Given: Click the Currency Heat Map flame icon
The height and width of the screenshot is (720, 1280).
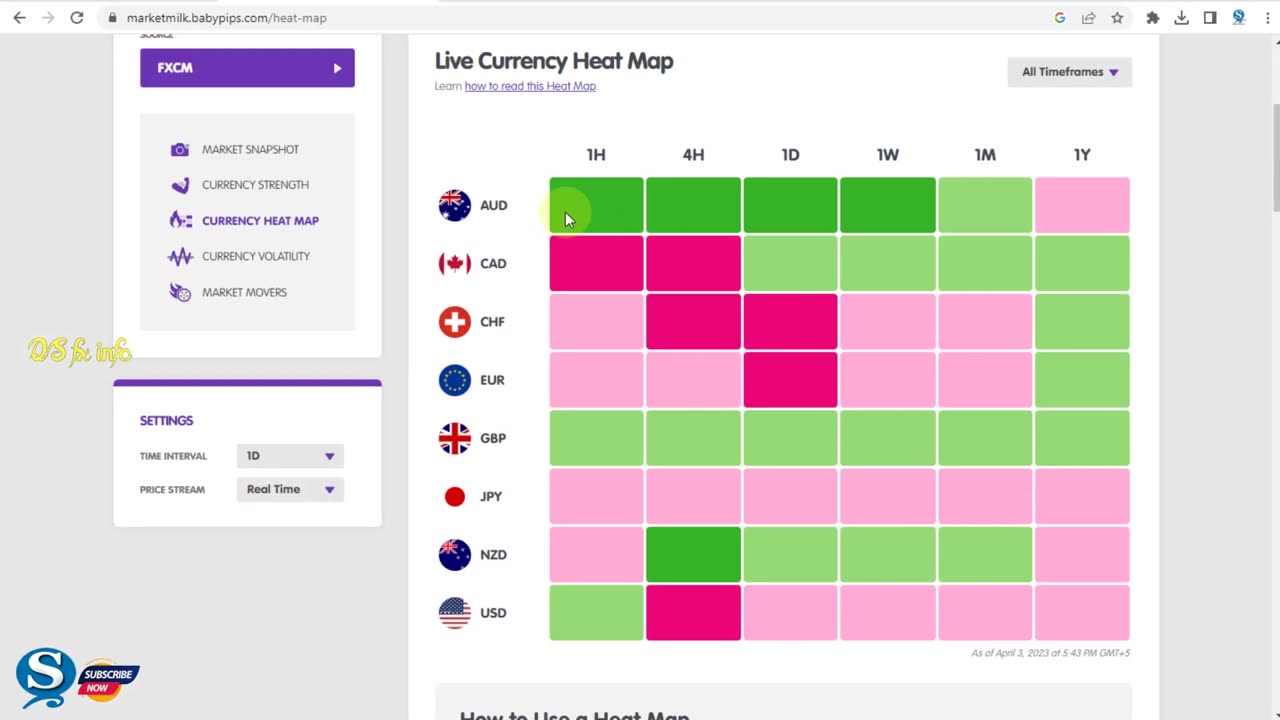Looking at the screenshot, I should 180,220.
